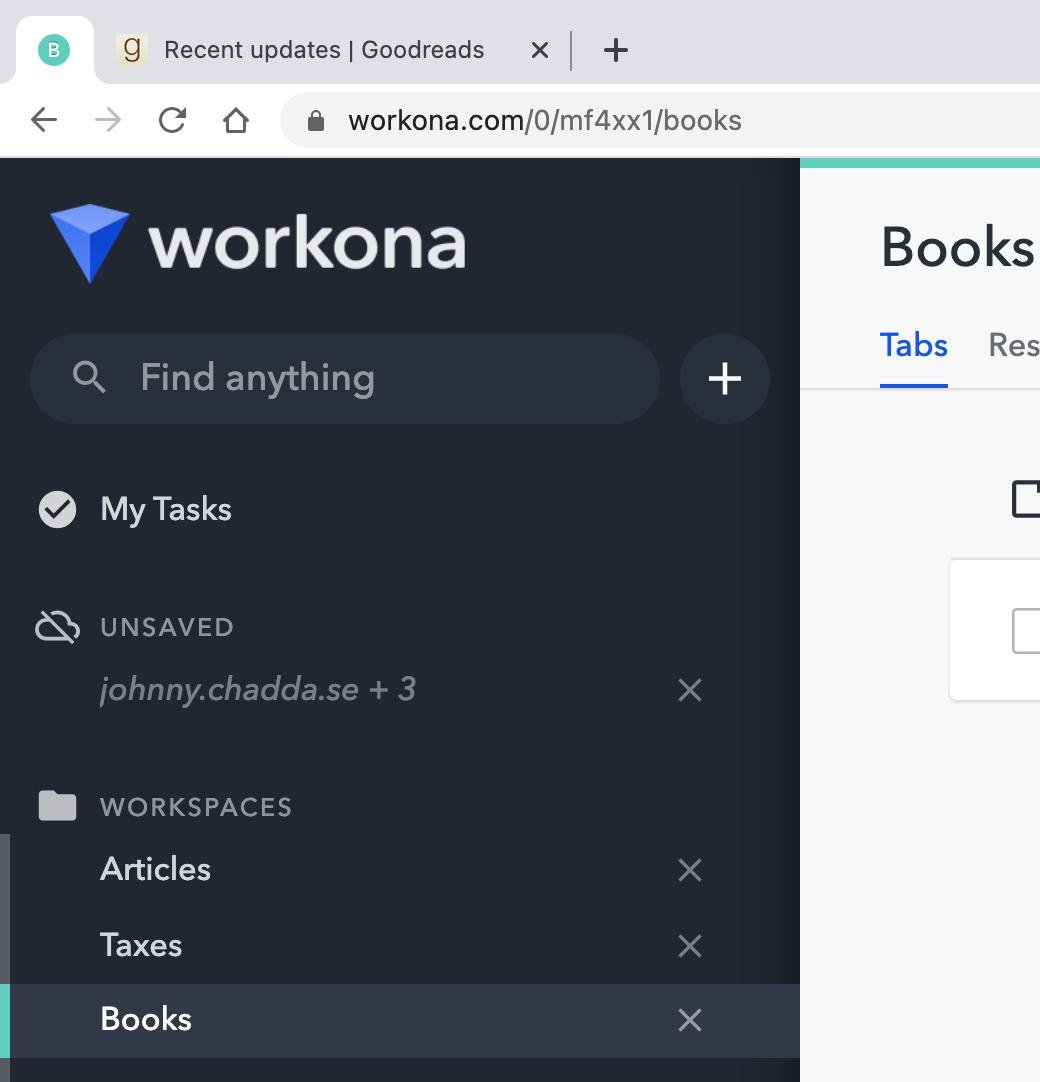Go to browser home page
Viewport: 1040px width, 1082px height.
(236, 121)
